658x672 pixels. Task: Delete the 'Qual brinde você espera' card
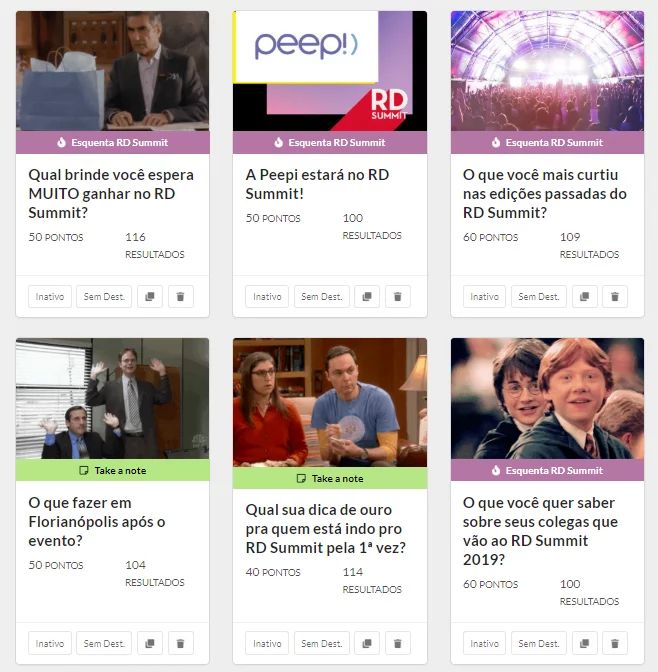(180, 297)
